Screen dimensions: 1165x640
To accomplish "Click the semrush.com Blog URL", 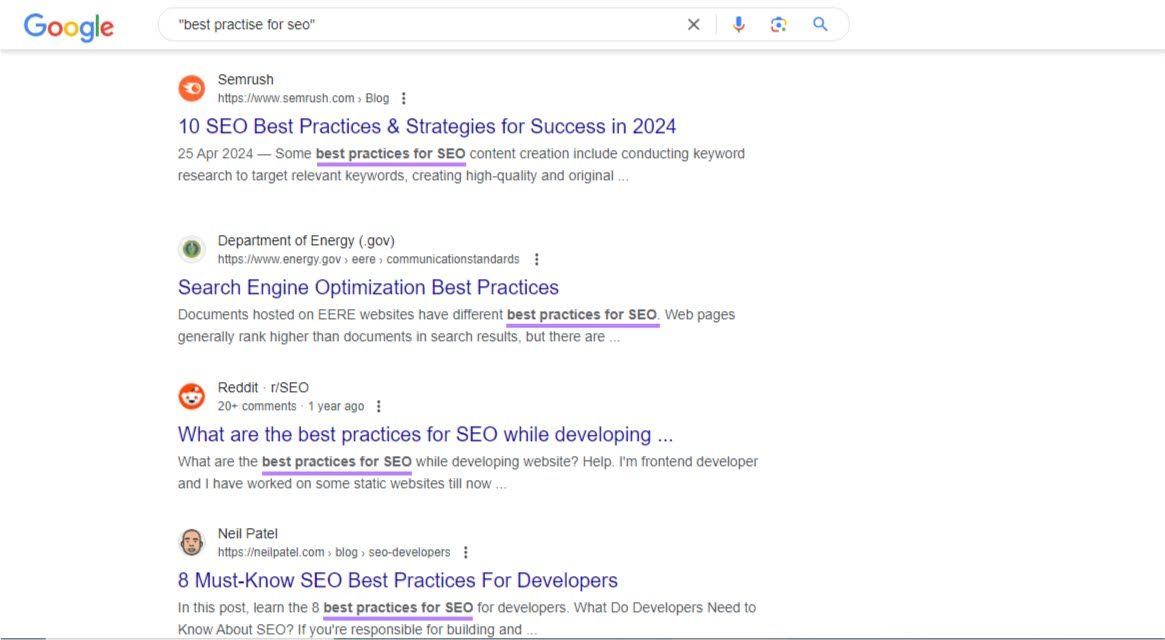I will click(x=303, y=98).
